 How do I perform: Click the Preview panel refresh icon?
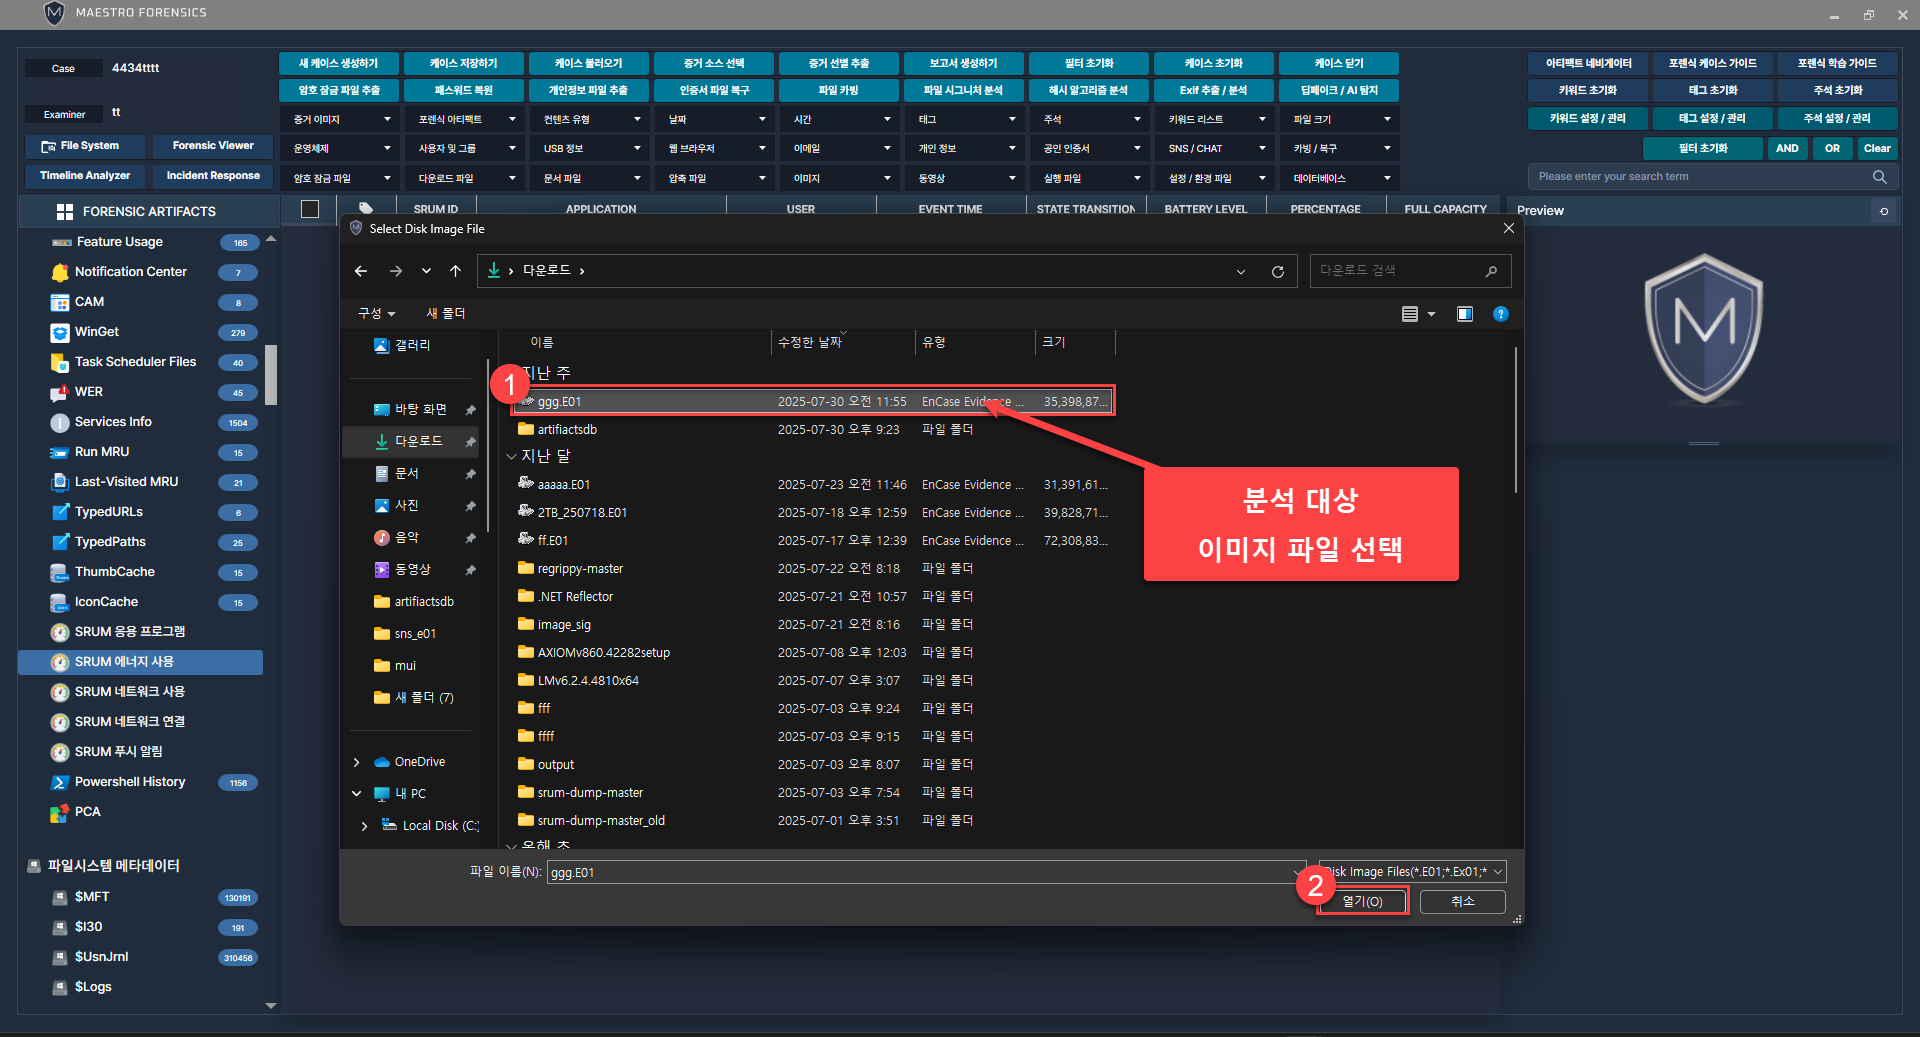[1884, 211]
